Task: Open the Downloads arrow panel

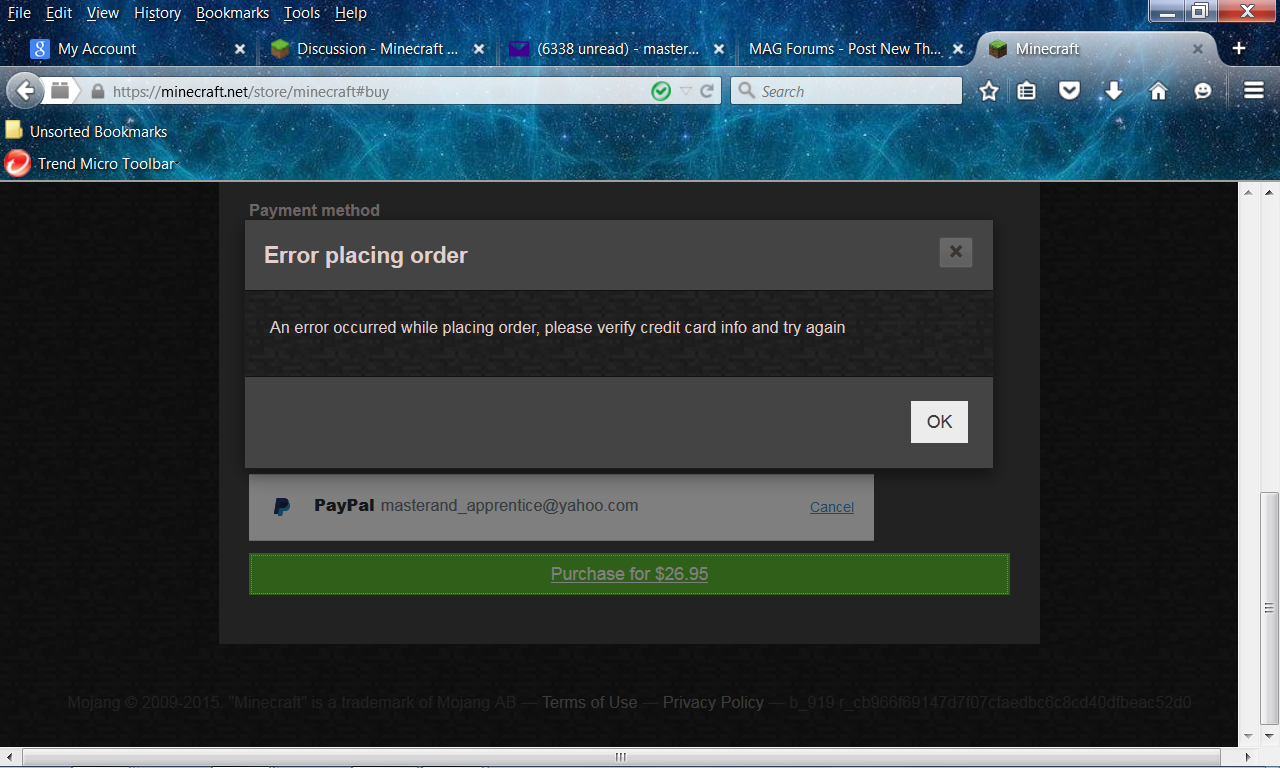Action: click(x=1114, y=91)
